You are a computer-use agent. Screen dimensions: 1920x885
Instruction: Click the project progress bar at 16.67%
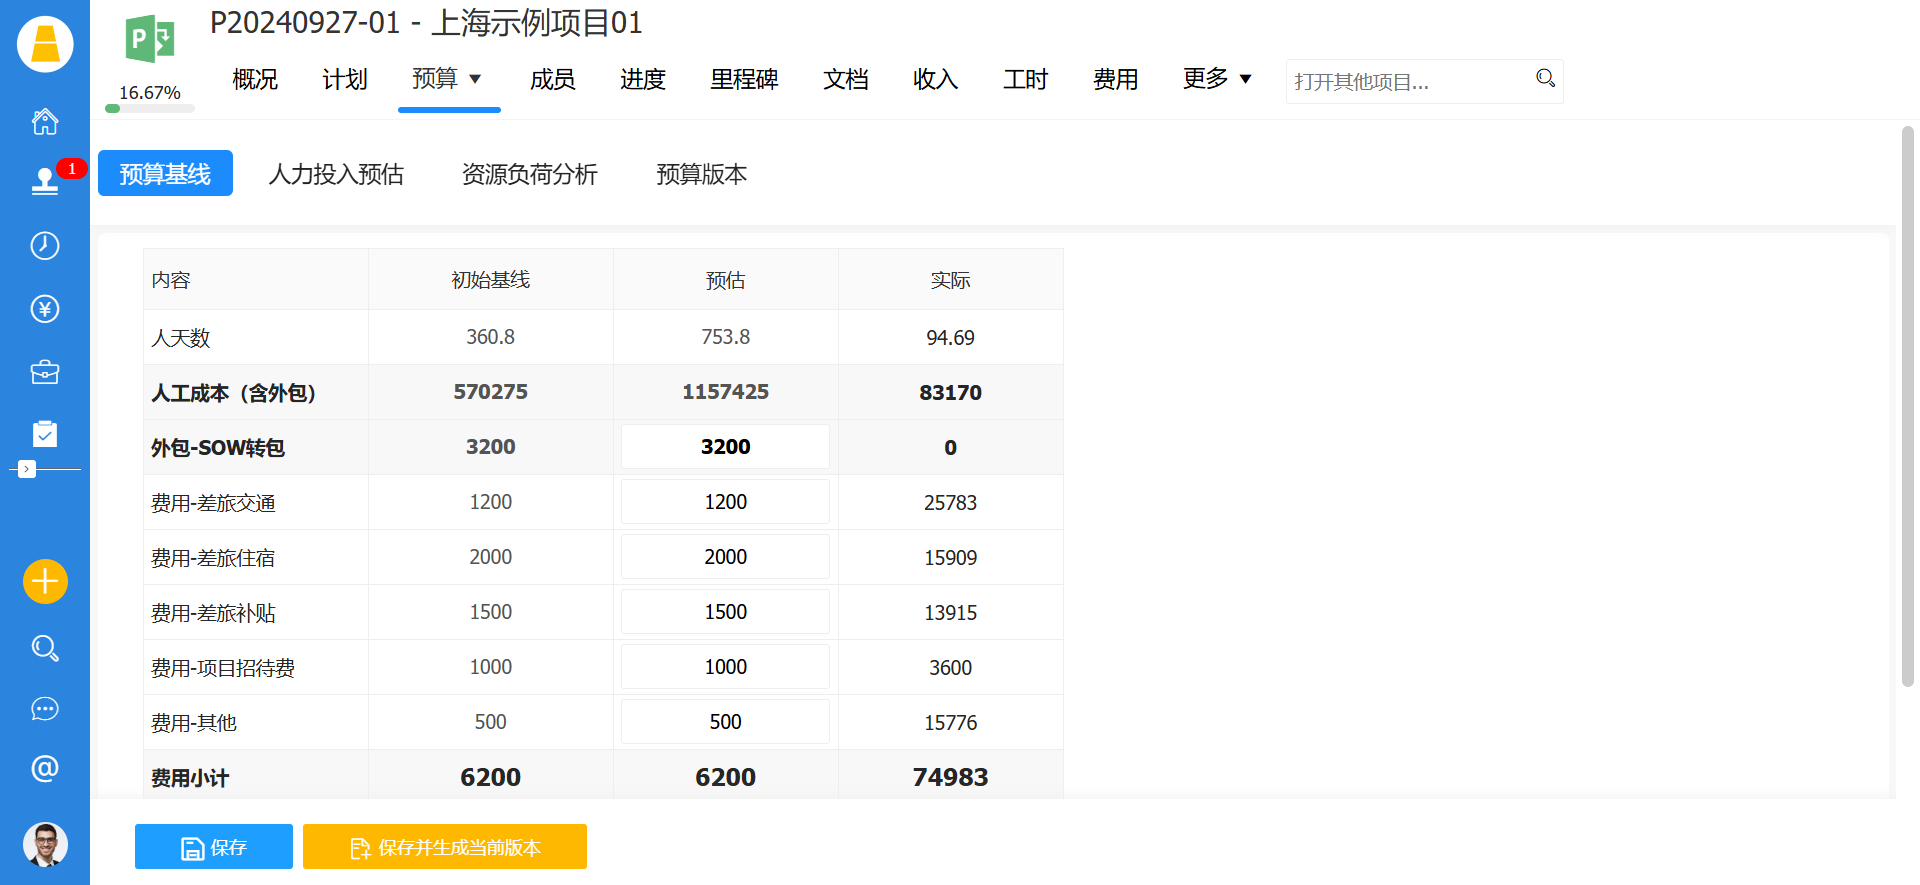[x=150, y=108]
